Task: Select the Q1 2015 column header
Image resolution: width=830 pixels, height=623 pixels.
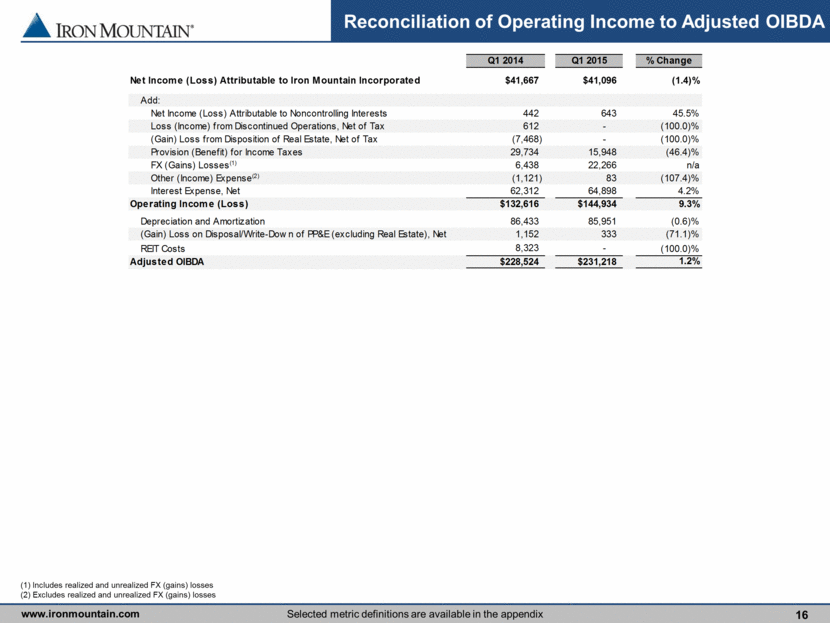Action: pos(589,60)
